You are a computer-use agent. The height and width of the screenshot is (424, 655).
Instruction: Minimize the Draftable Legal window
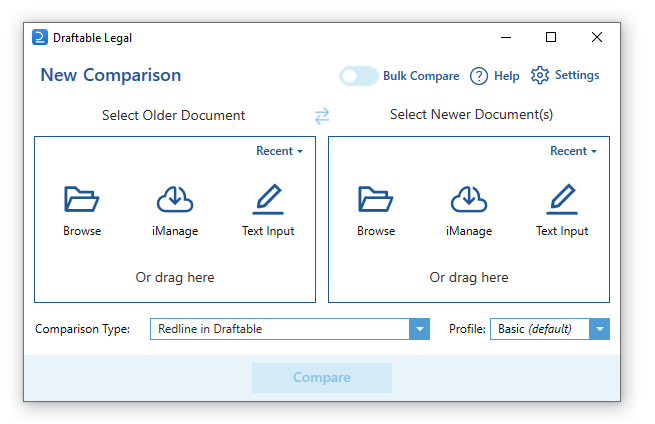[x=506, y=38]
